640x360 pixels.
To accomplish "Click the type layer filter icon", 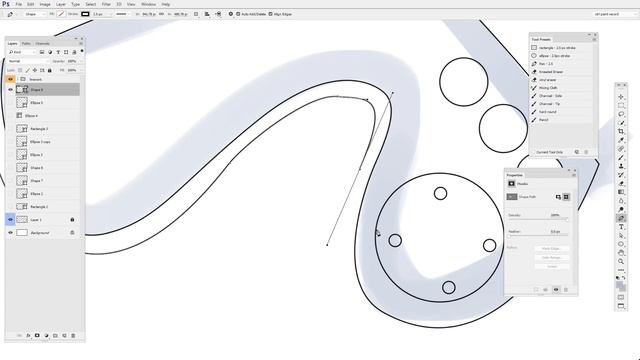I will (x=58, y=52).
